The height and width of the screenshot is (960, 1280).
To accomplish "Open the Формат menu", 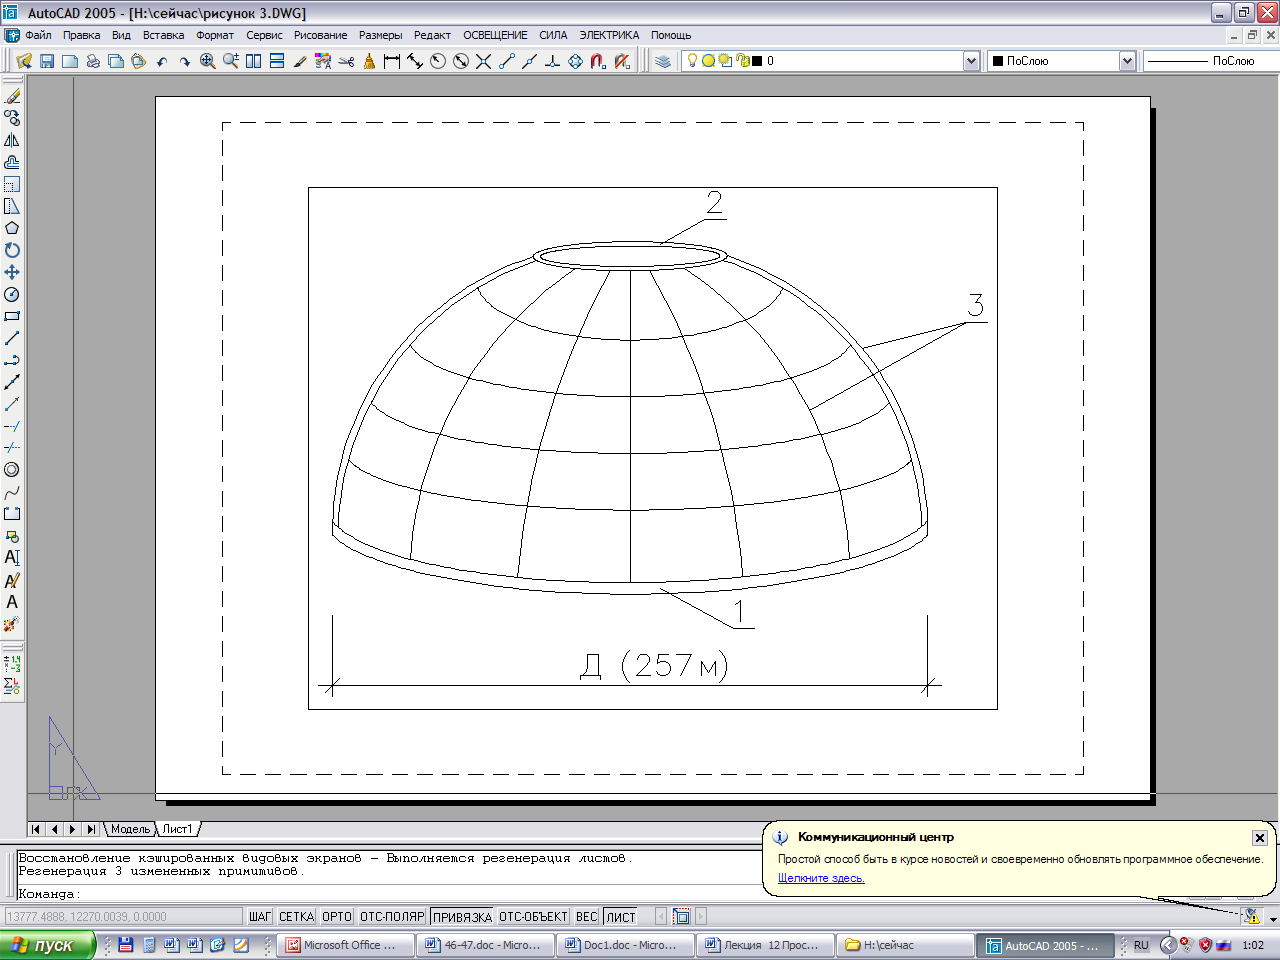I will pos(215,35).
